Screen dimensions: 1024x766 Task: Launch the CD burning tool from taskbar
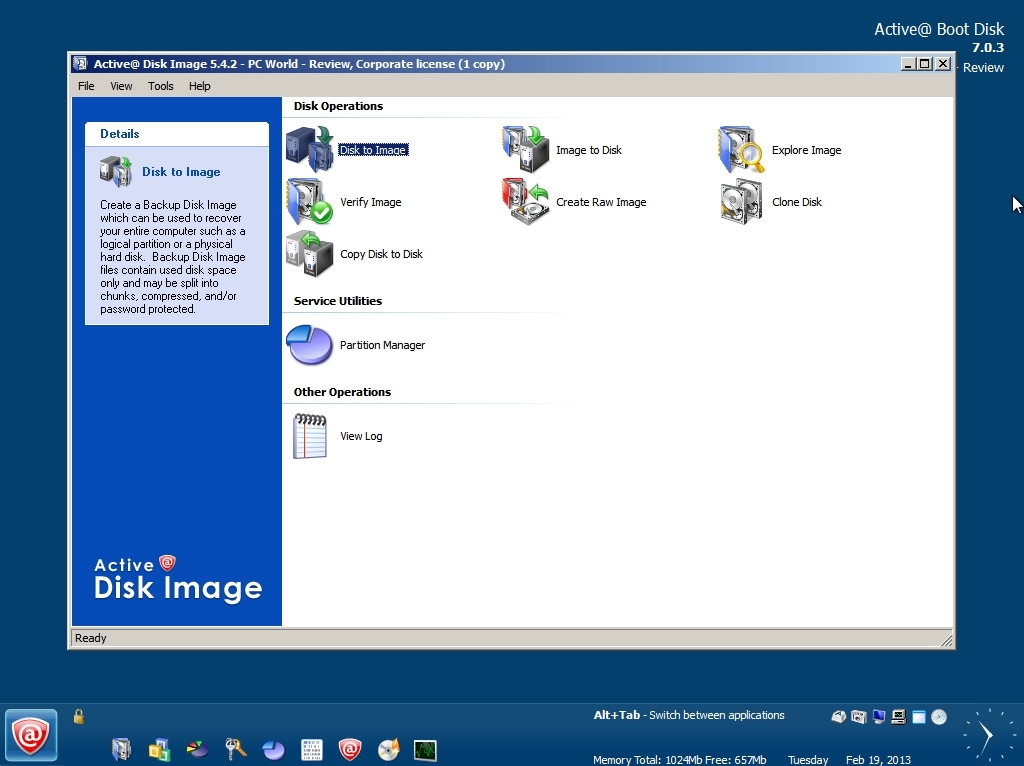click(x=388, y=749)
